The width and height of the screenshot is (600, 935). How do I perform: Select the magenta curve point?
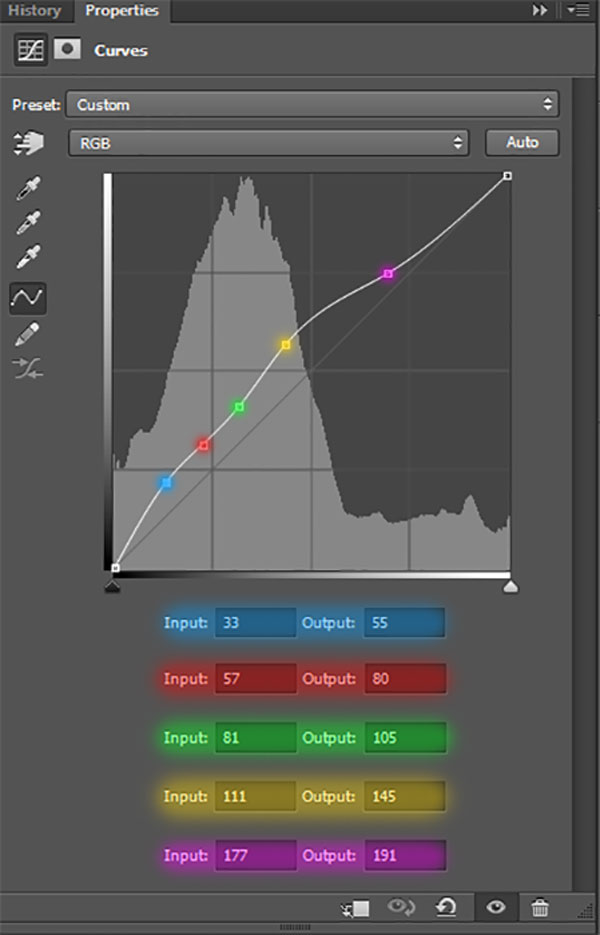point(388,274)
